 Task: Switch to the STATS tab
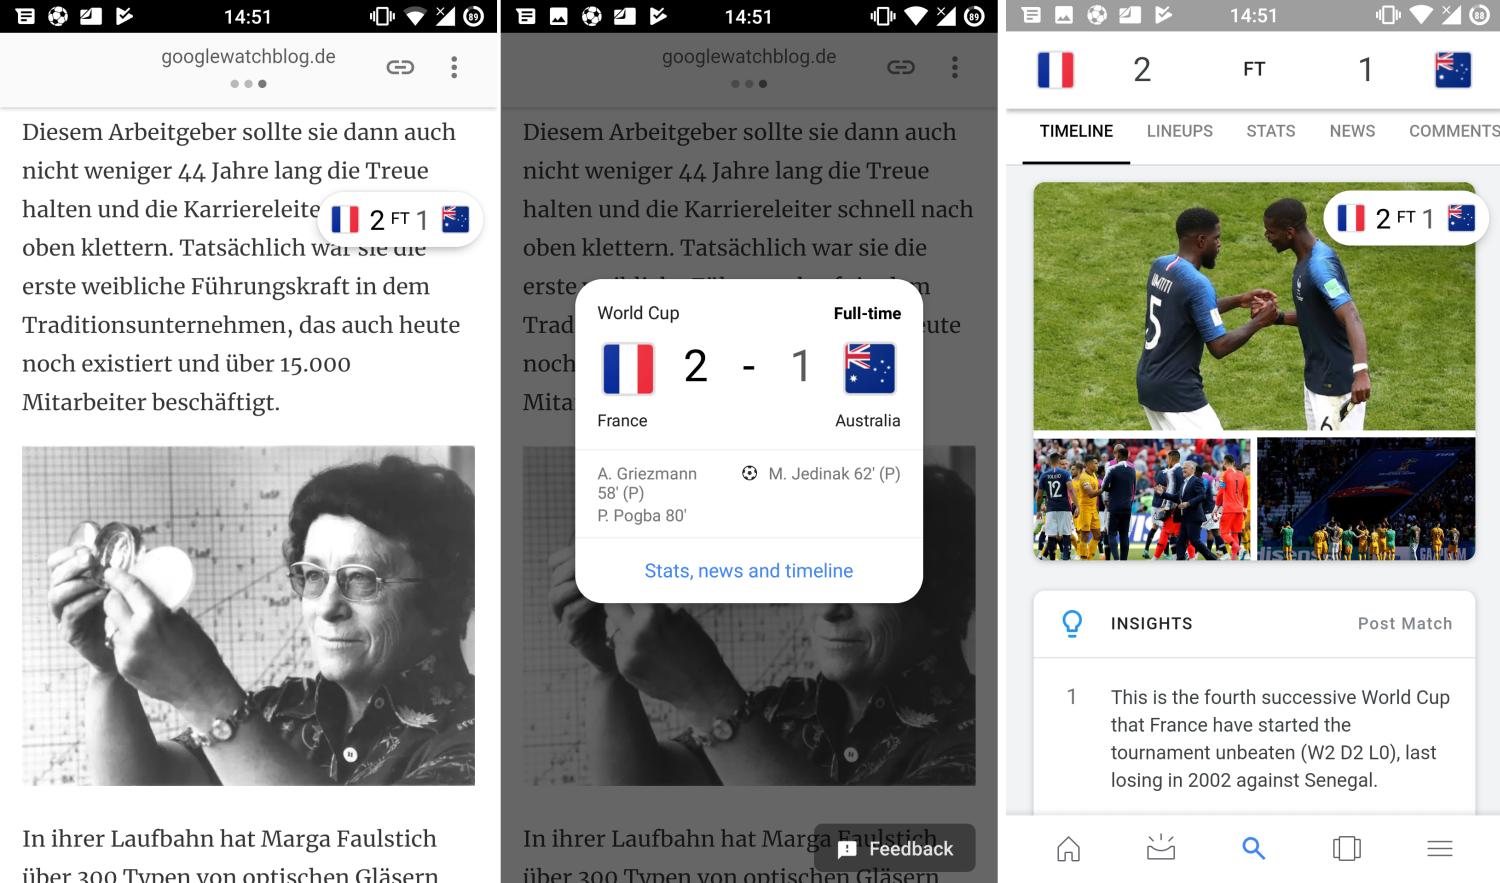pos(1271,131)
